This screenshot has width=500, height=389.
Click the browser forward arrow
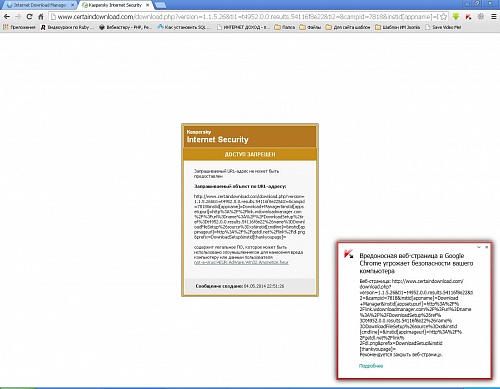coord(18,16)
